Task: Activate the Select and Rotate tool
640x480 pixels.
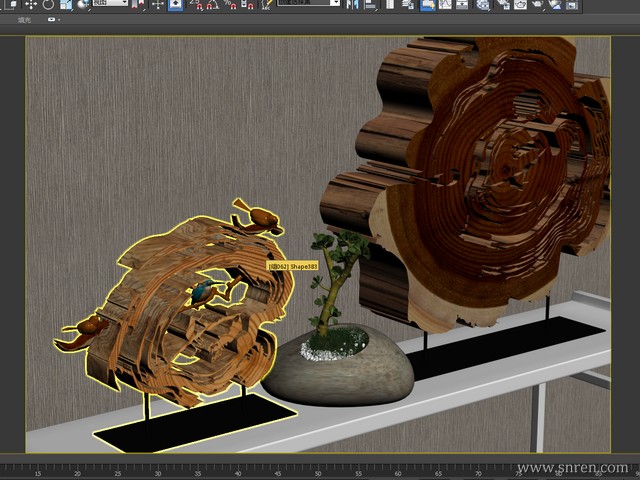Action: [48, 4]
